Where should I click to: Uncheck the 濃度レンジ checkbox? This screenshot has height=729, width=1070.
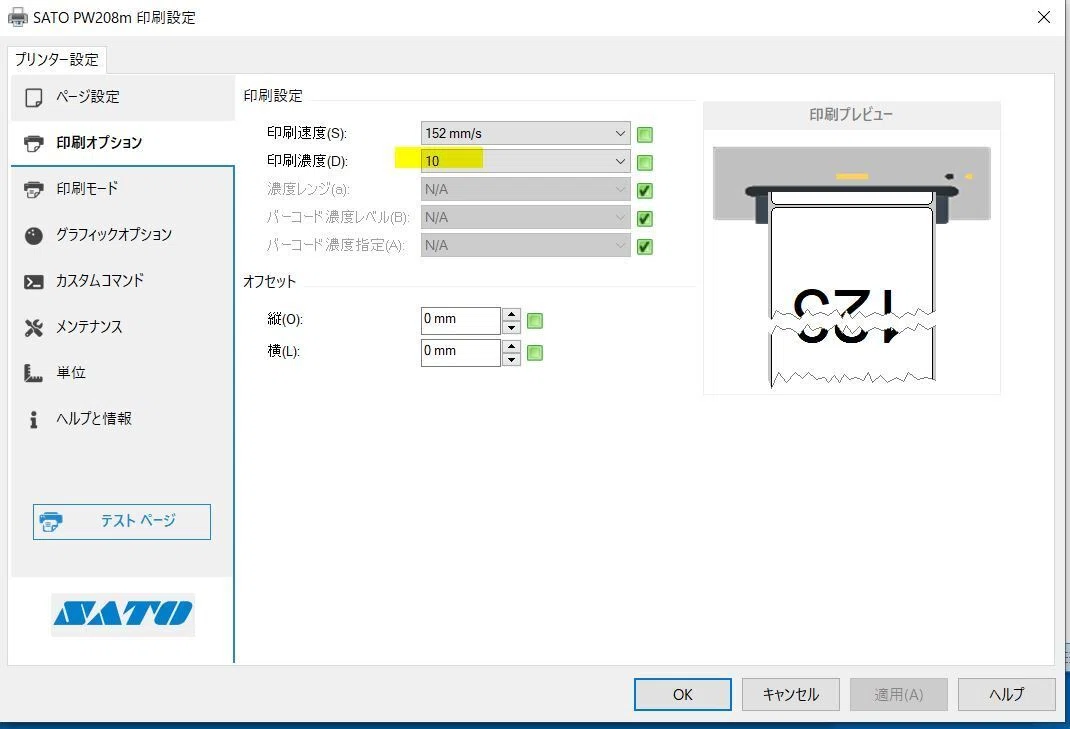click(644, 190)
